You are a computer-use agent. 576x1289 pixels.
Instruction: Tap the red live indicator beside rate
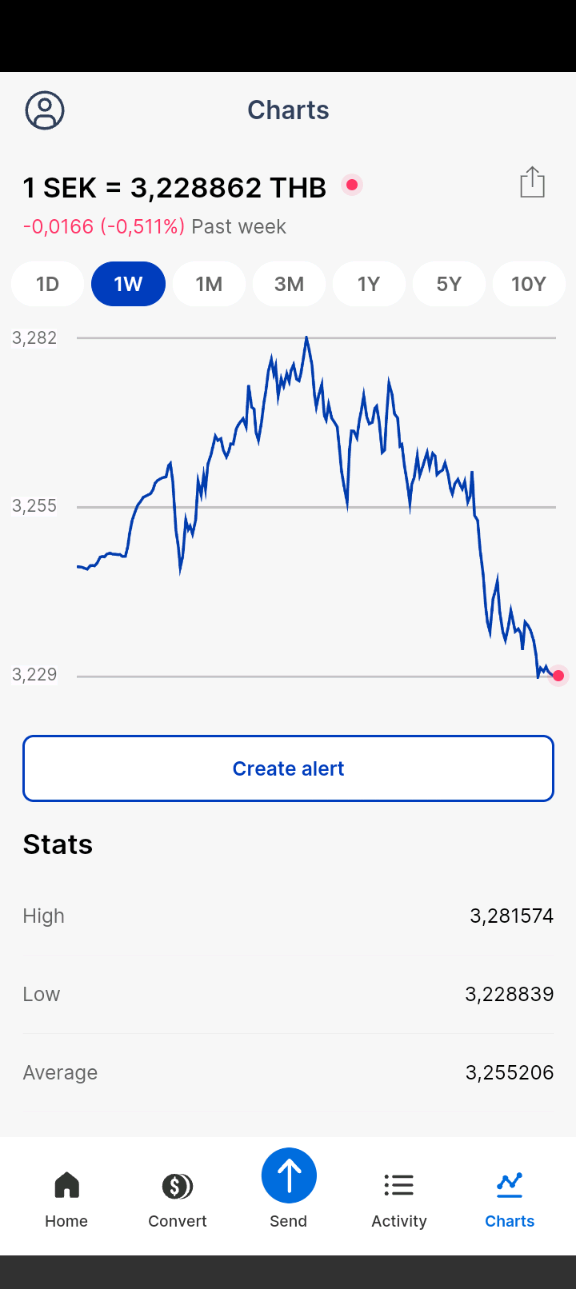point(351,185)
